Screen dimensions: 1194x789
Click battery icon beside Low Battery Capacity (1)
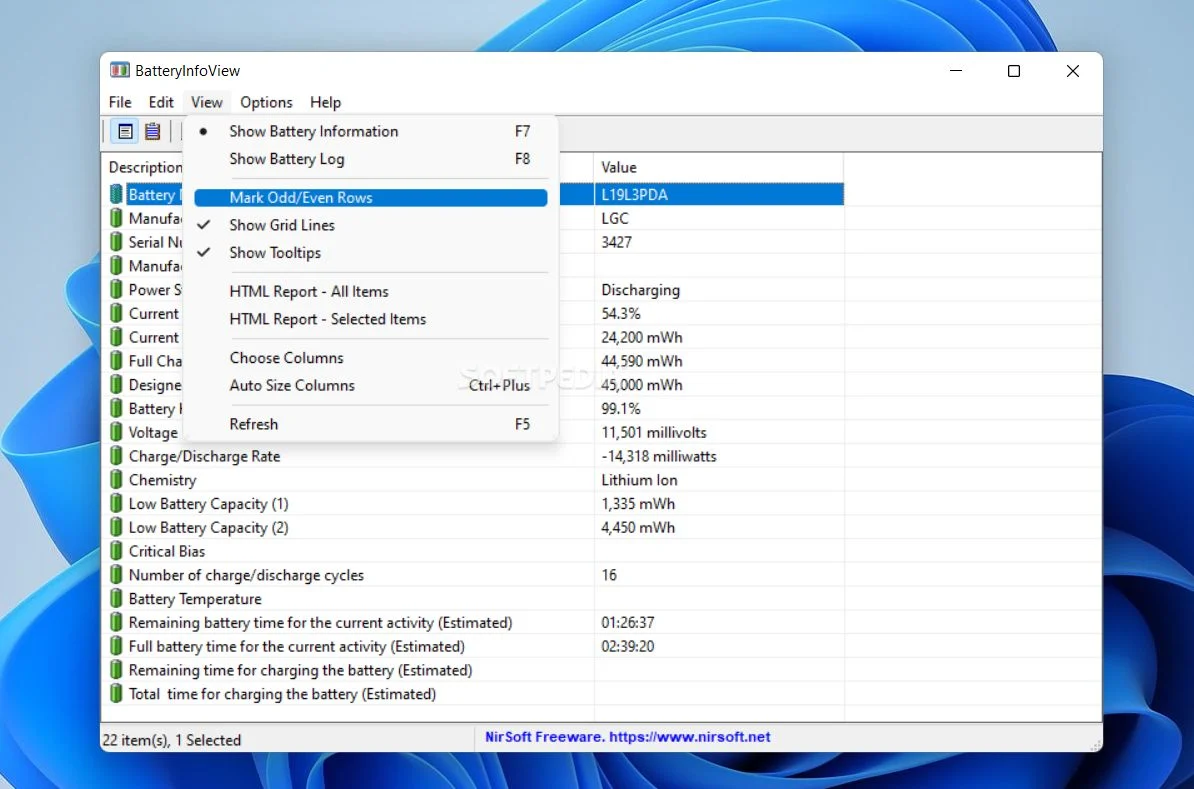pyautogui.click(x=116, y=504)
